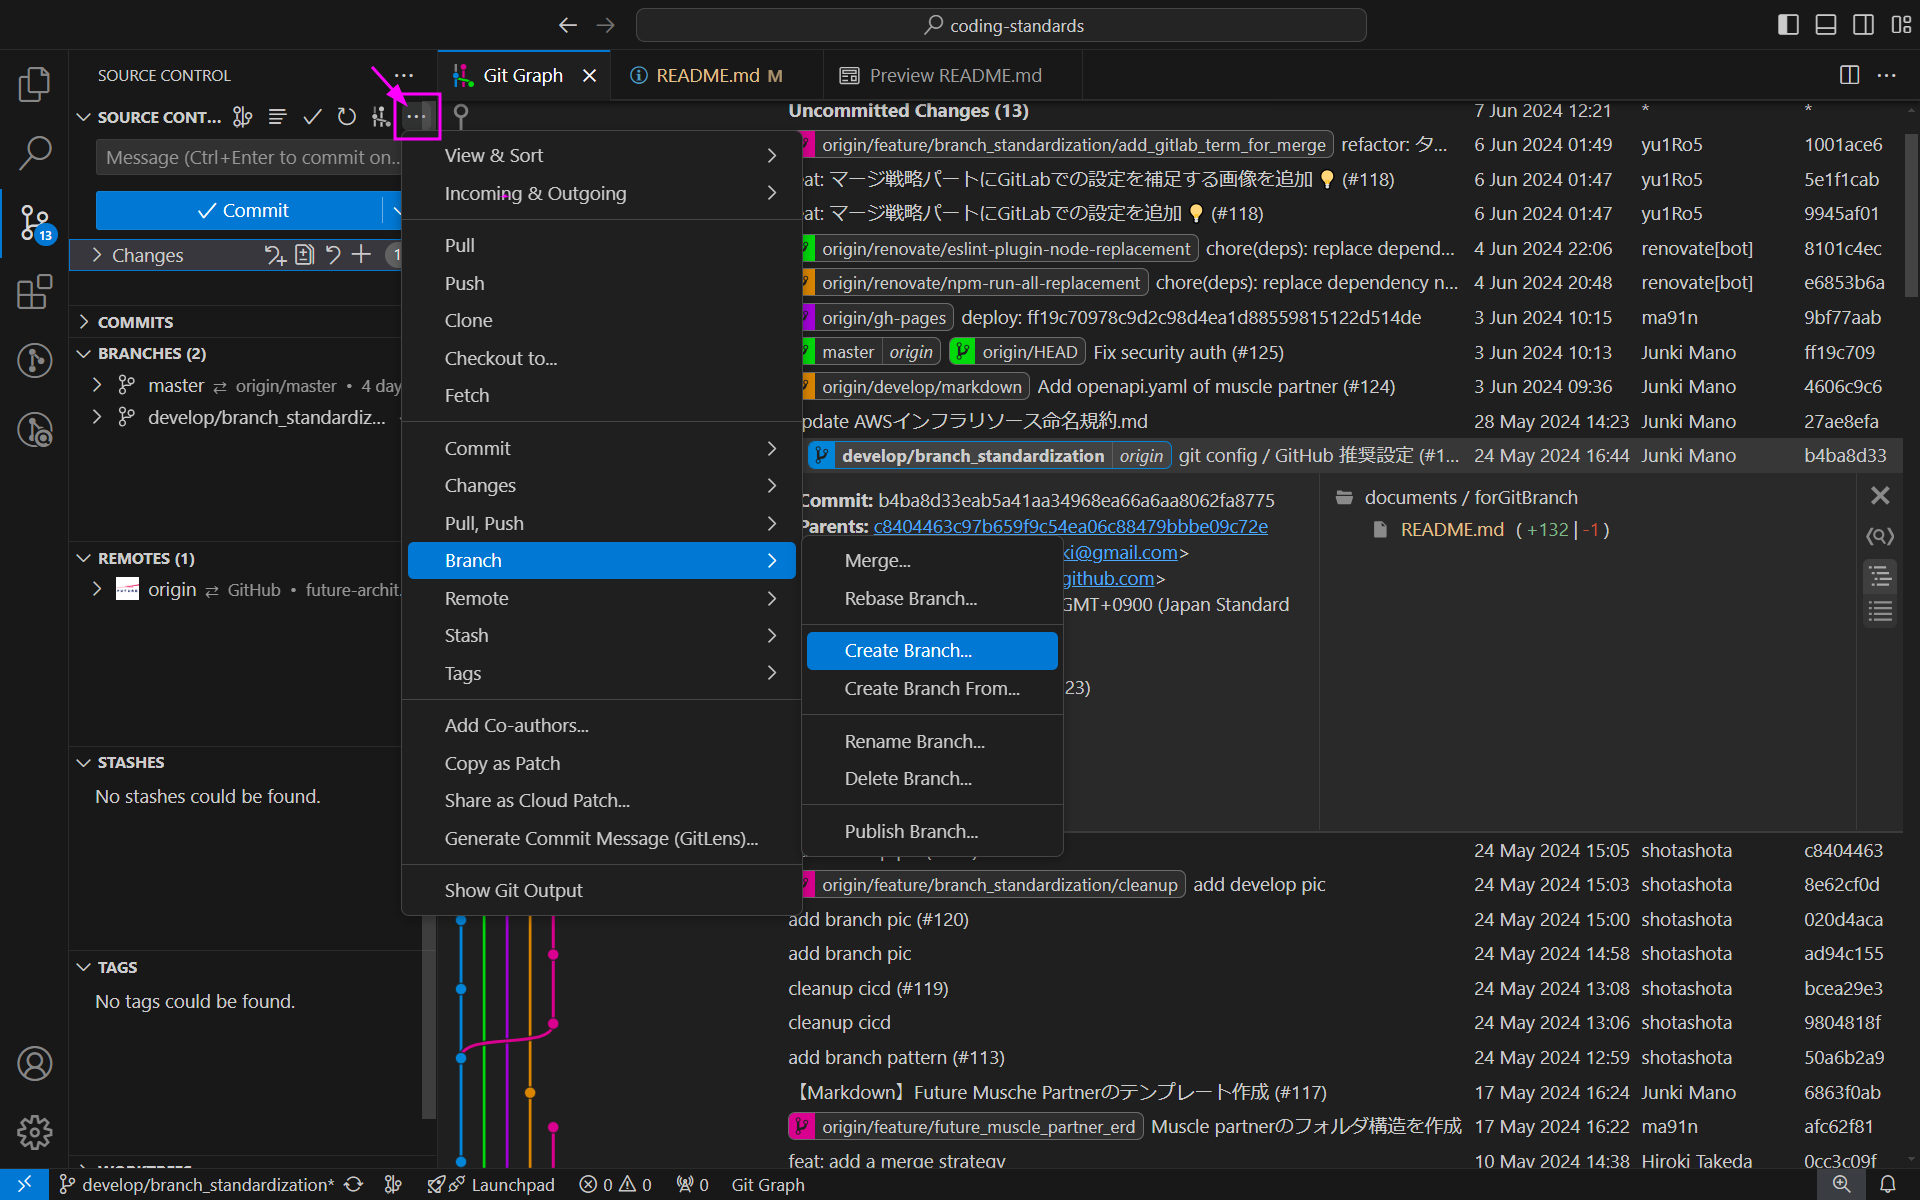This screenshot has height=1200, width=1920.
Task: Go forward with the right arrow
Action: [605, 25]
